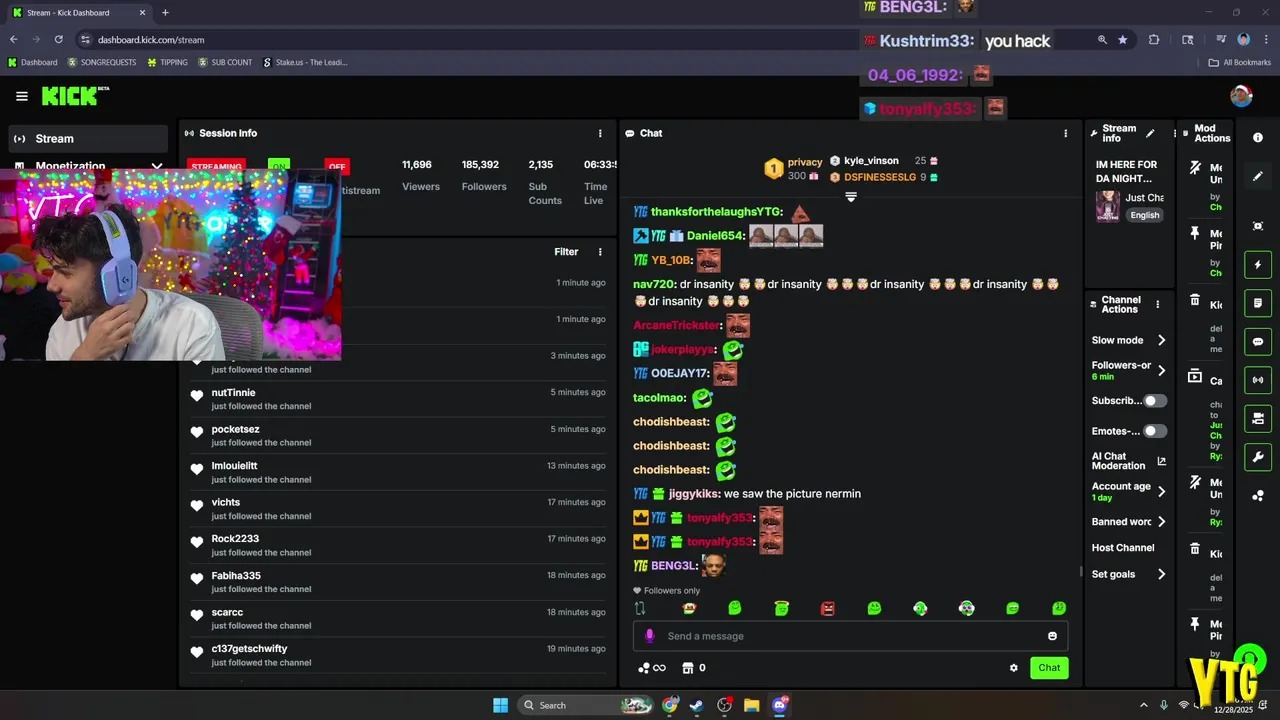The image size is (1280, 720).
Task: Click c137getschwifty follower entry
Action: [x=398, y=655]
